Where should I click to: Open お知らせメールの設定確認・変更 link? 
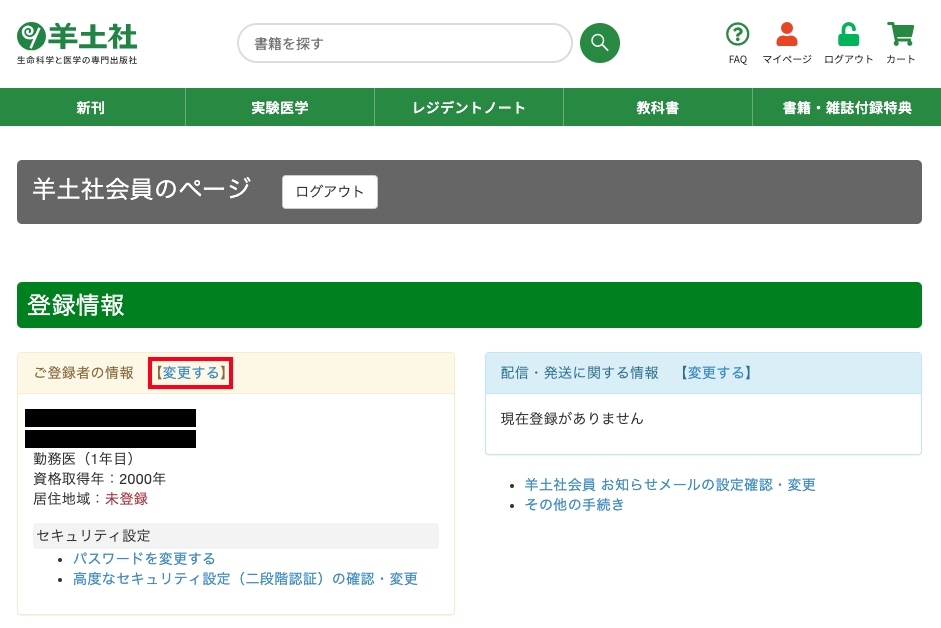[670, 484]
